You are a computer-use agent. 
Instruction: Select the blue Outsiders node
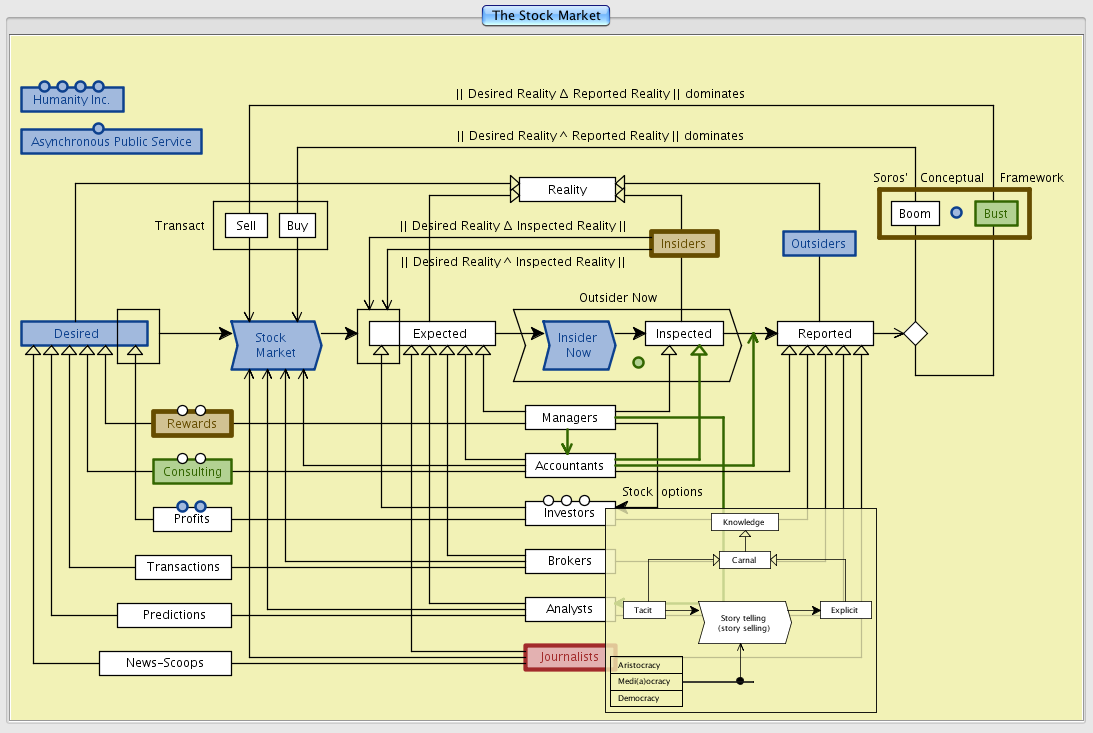click(818, 243)
